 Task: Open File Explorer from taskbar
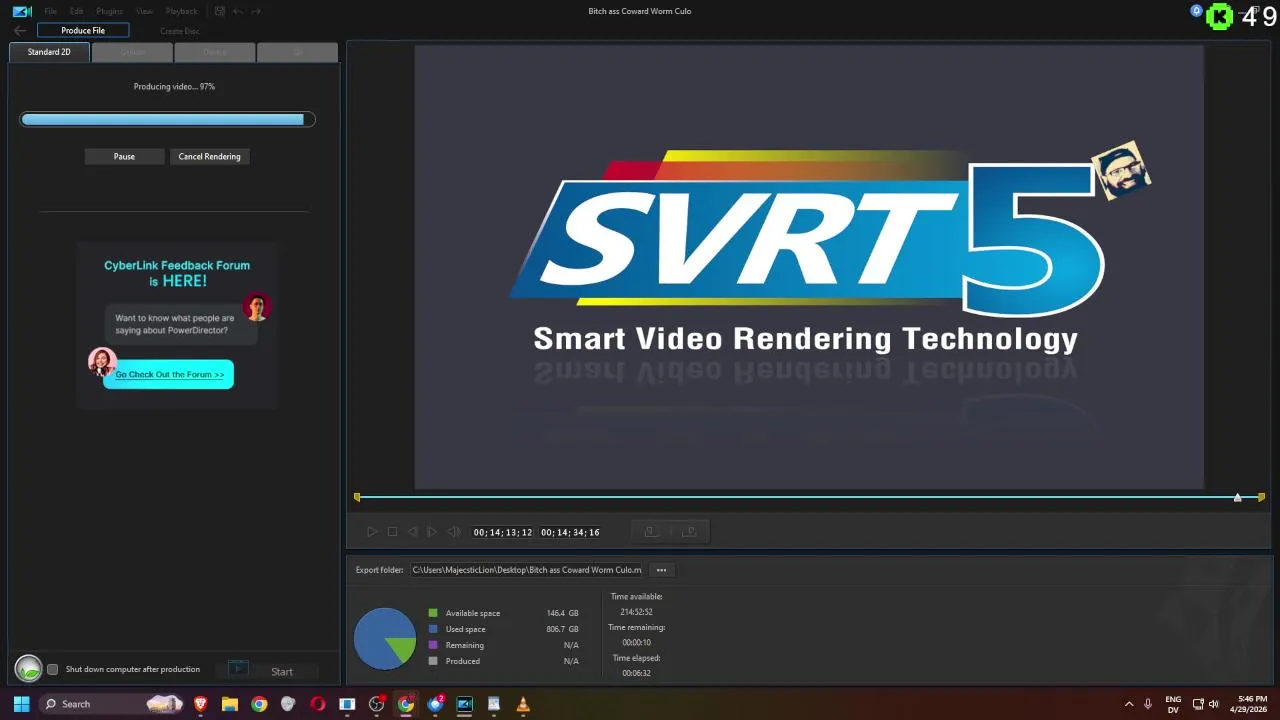point(230,704)
